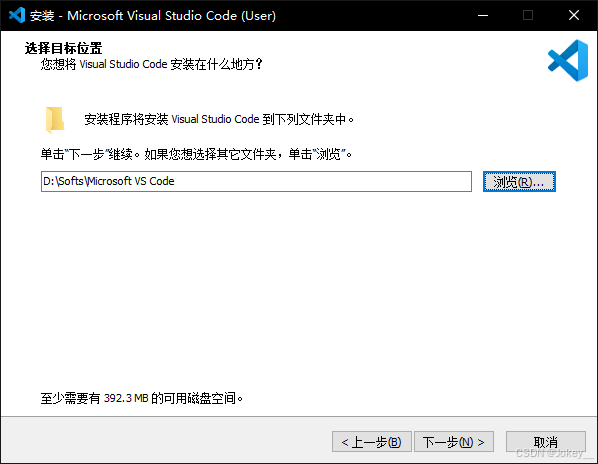Click the VS Code icon in title bar

pyautogui.click(x=17, y=15)
